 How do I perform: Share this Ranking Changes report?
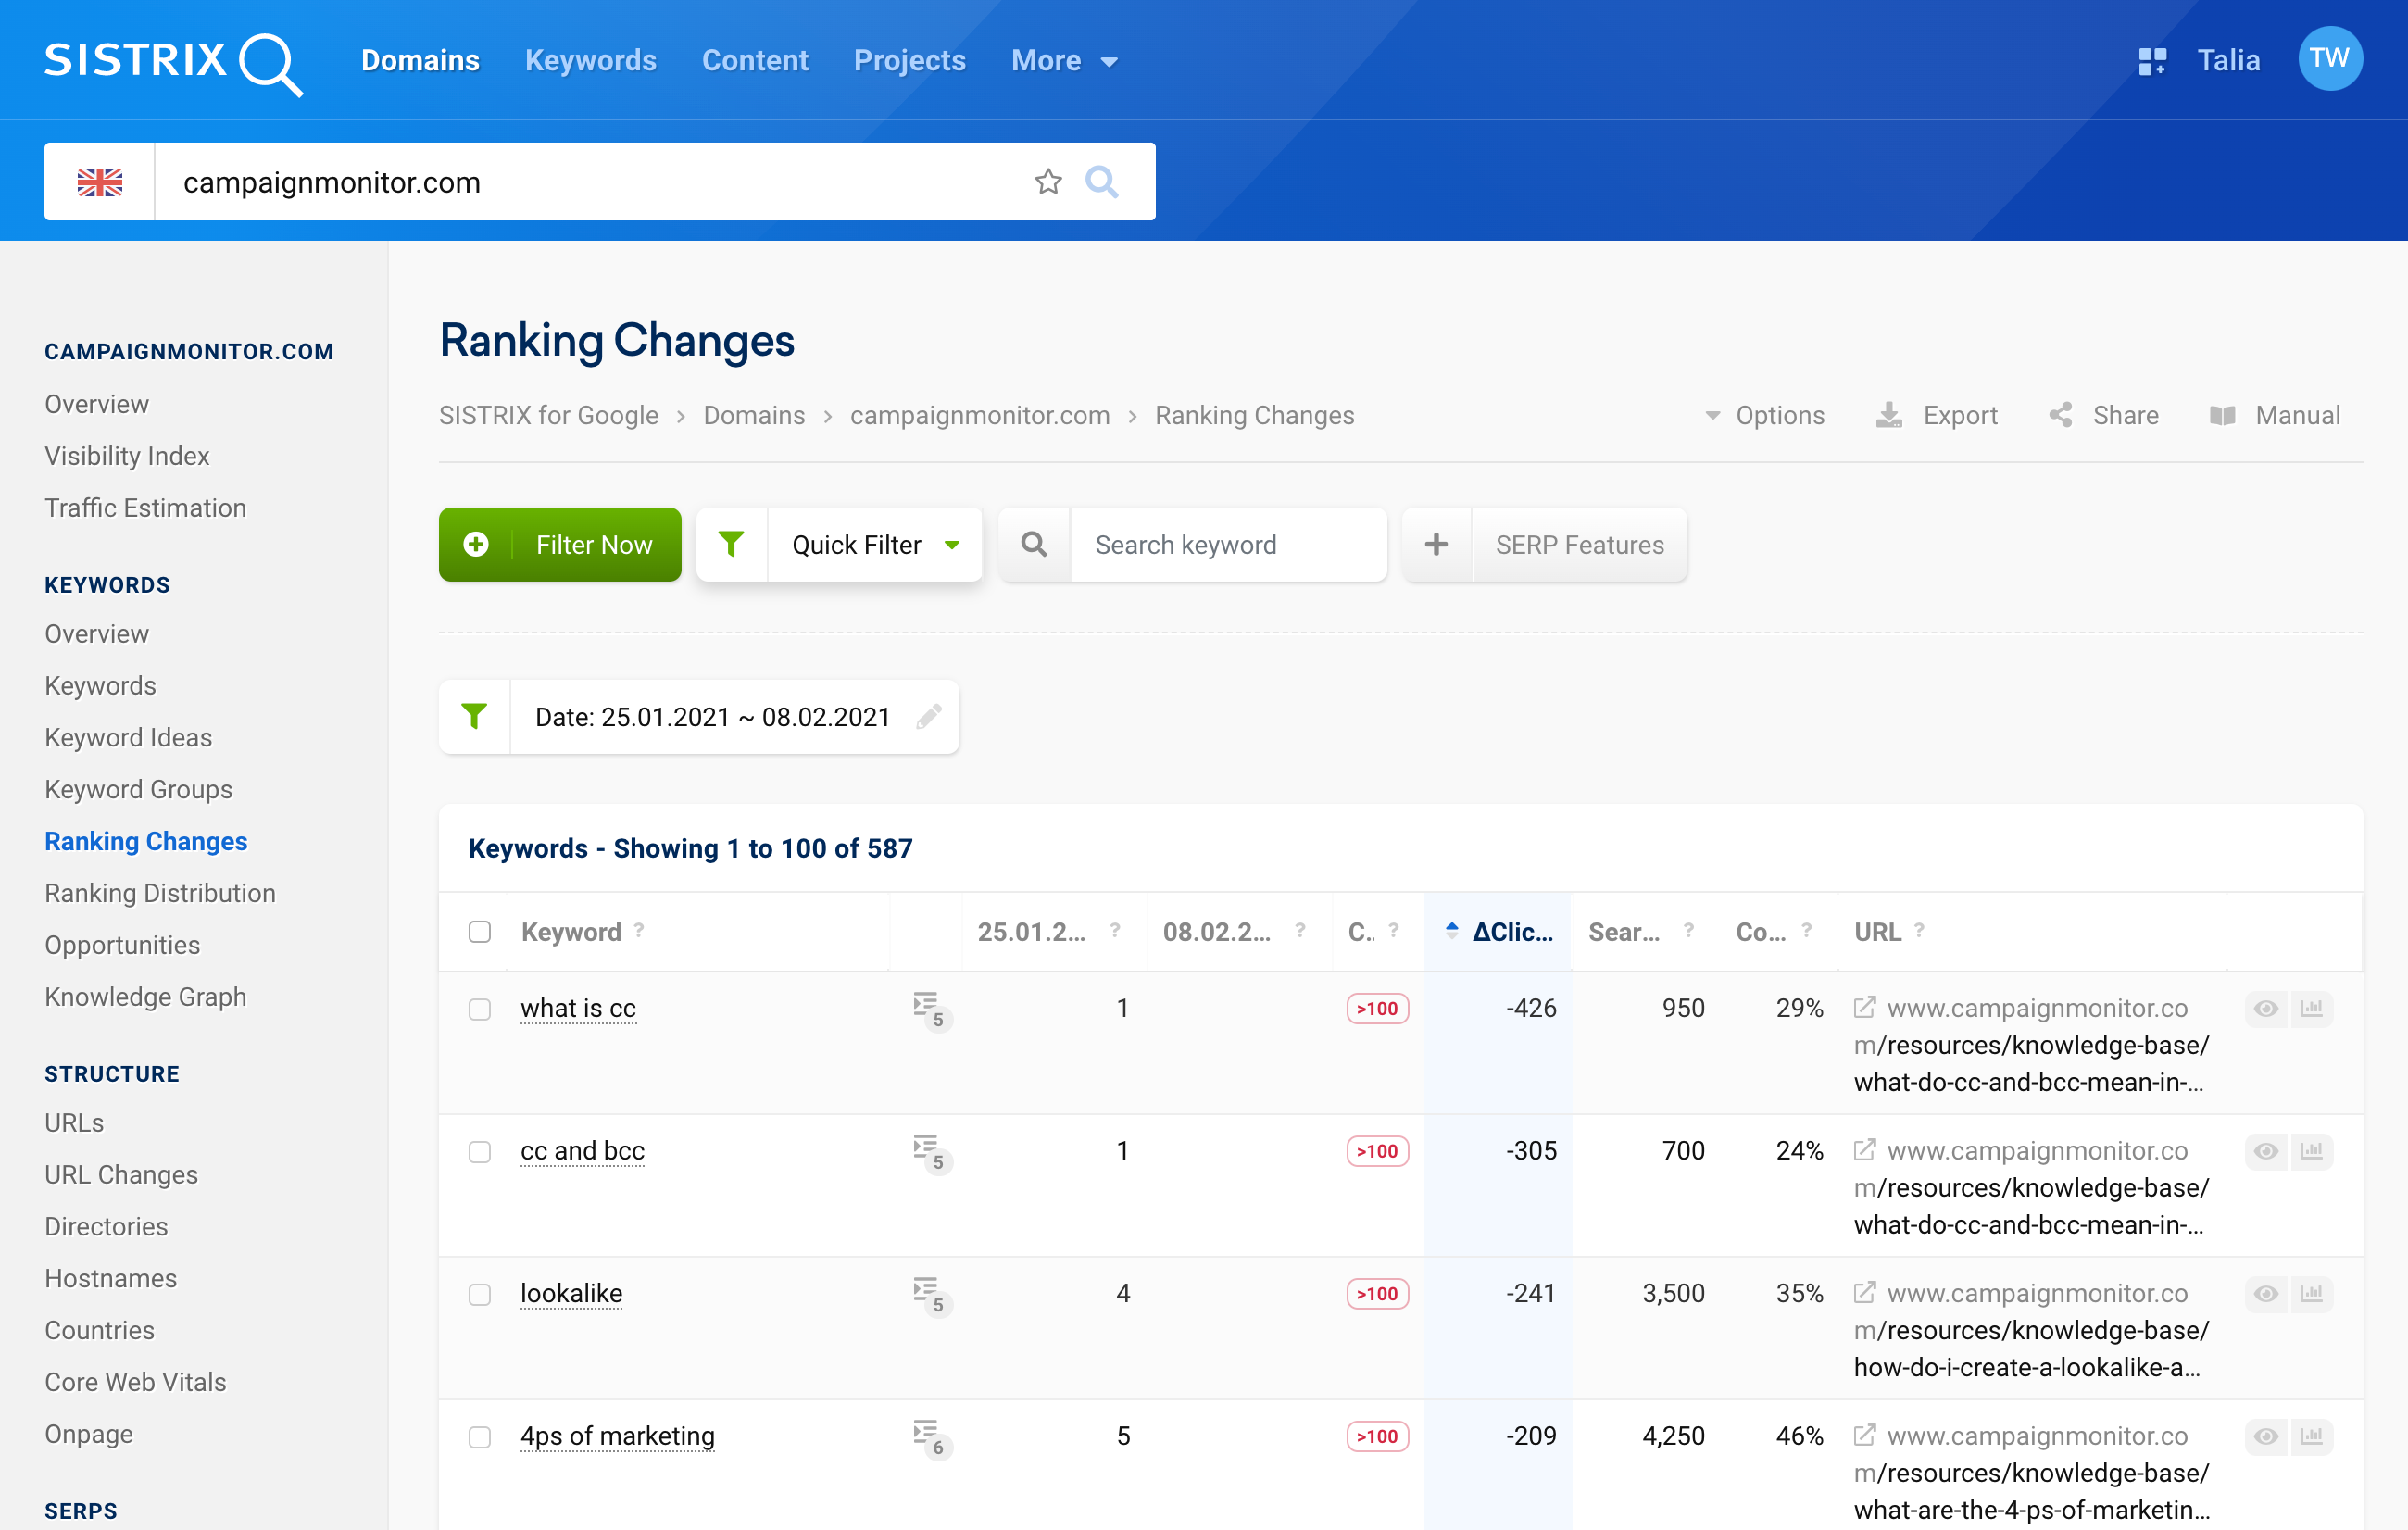(x=2104, y=415)
